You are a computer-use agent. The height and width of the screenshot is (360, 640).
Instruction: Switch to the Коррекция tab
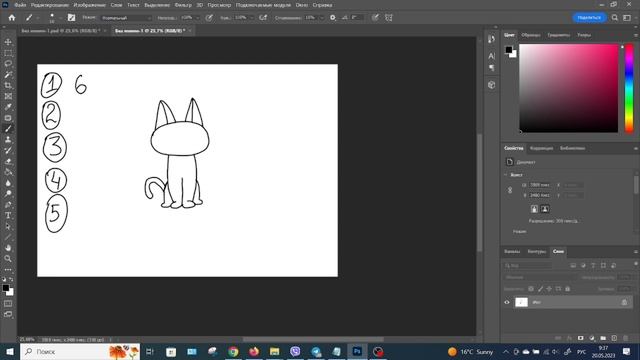pyautogui.click(x=541, y=148)
